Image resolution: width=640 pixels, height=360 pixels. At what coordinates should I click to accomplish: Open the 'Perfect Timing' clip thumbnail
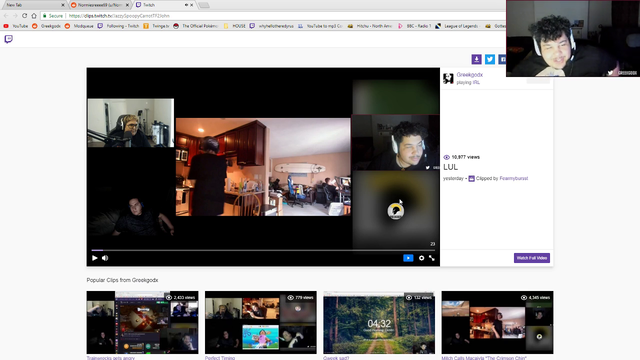coord(260,322)
